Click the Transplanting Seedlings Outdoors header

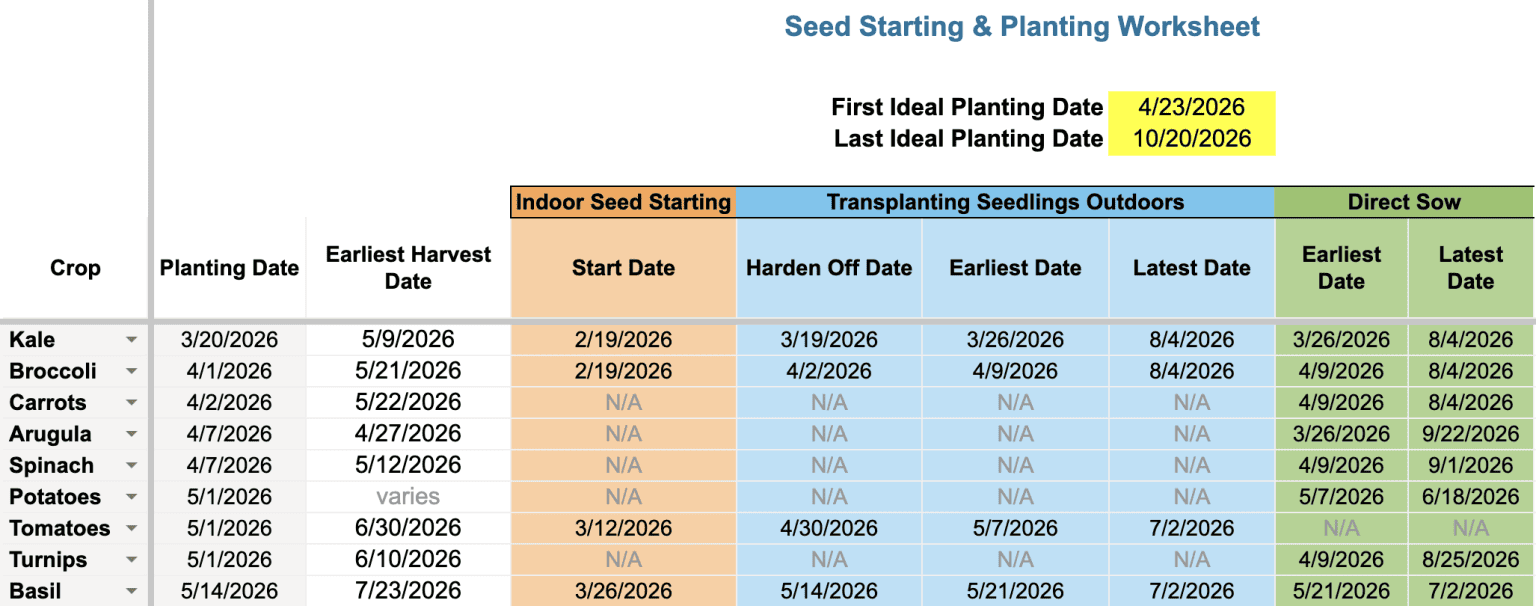1005,202
